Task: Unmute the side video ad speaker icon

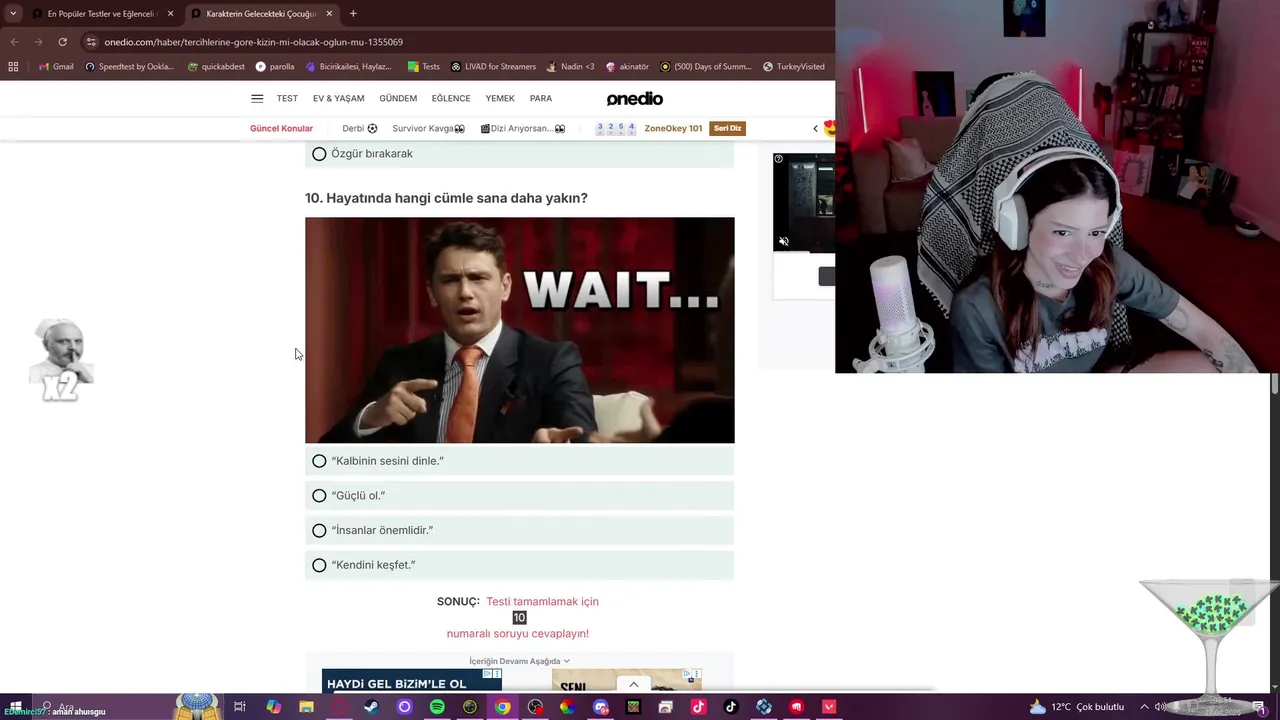Action: (784, 242)
